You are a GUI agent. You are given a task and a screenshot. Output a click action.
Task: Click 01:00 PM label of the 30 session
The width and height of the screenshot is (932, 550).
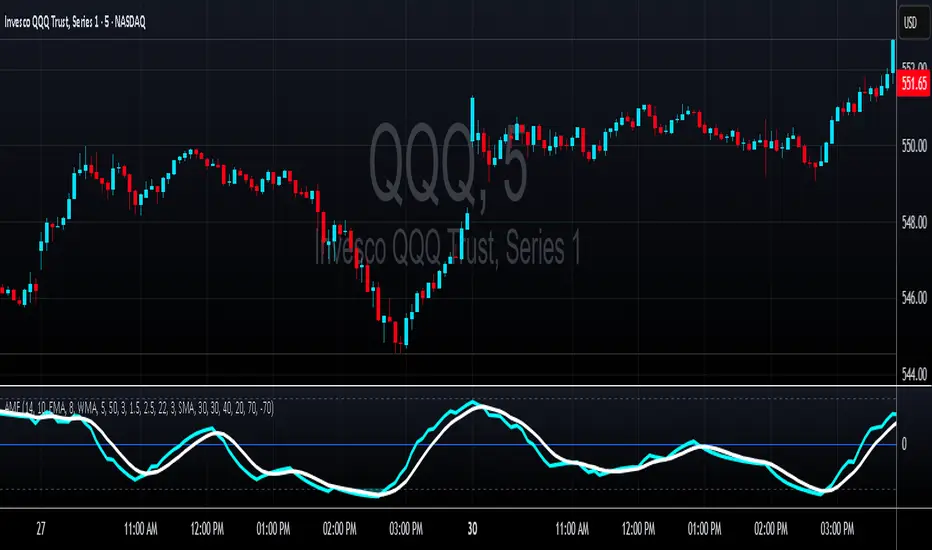tap(705, 529)
